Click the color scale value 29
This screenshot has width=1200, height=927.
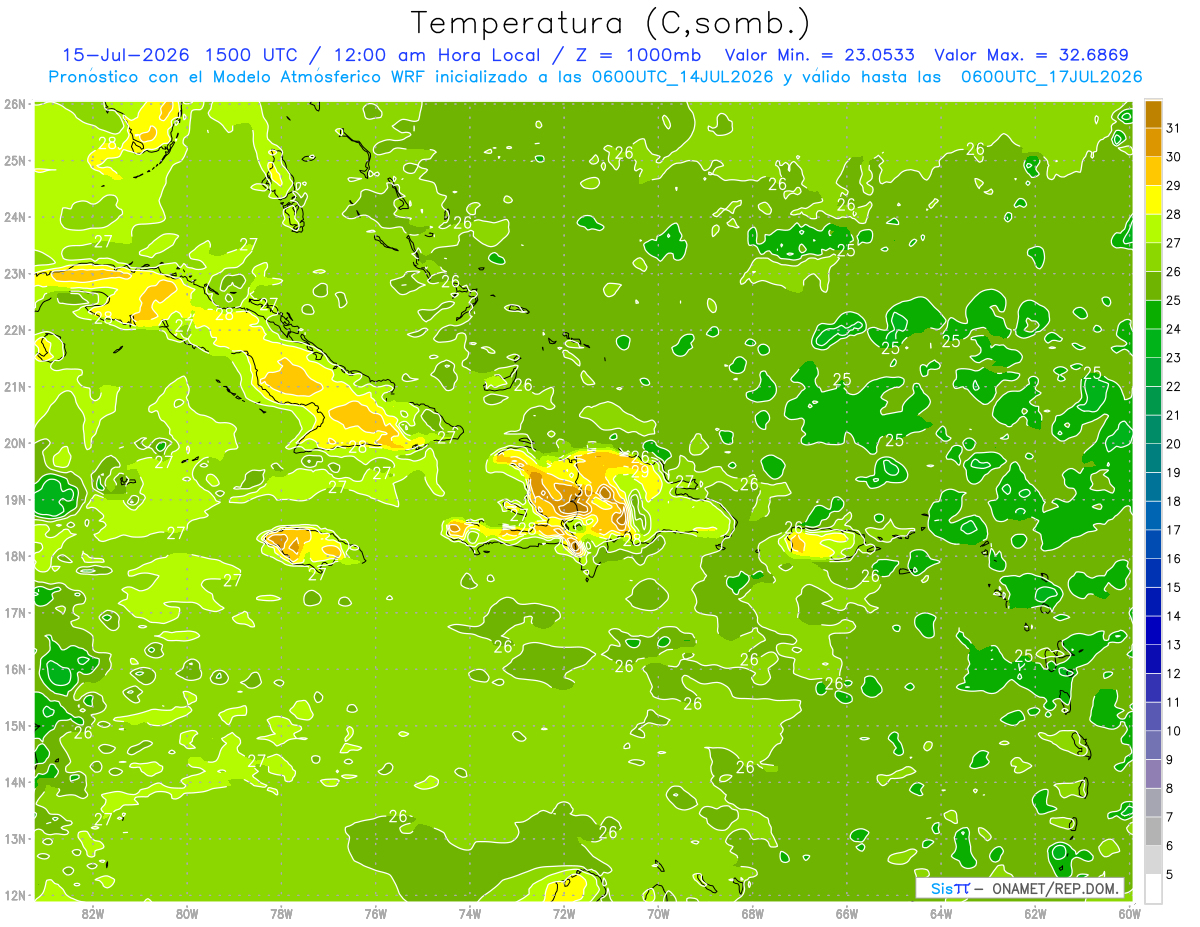point(1173,184)
